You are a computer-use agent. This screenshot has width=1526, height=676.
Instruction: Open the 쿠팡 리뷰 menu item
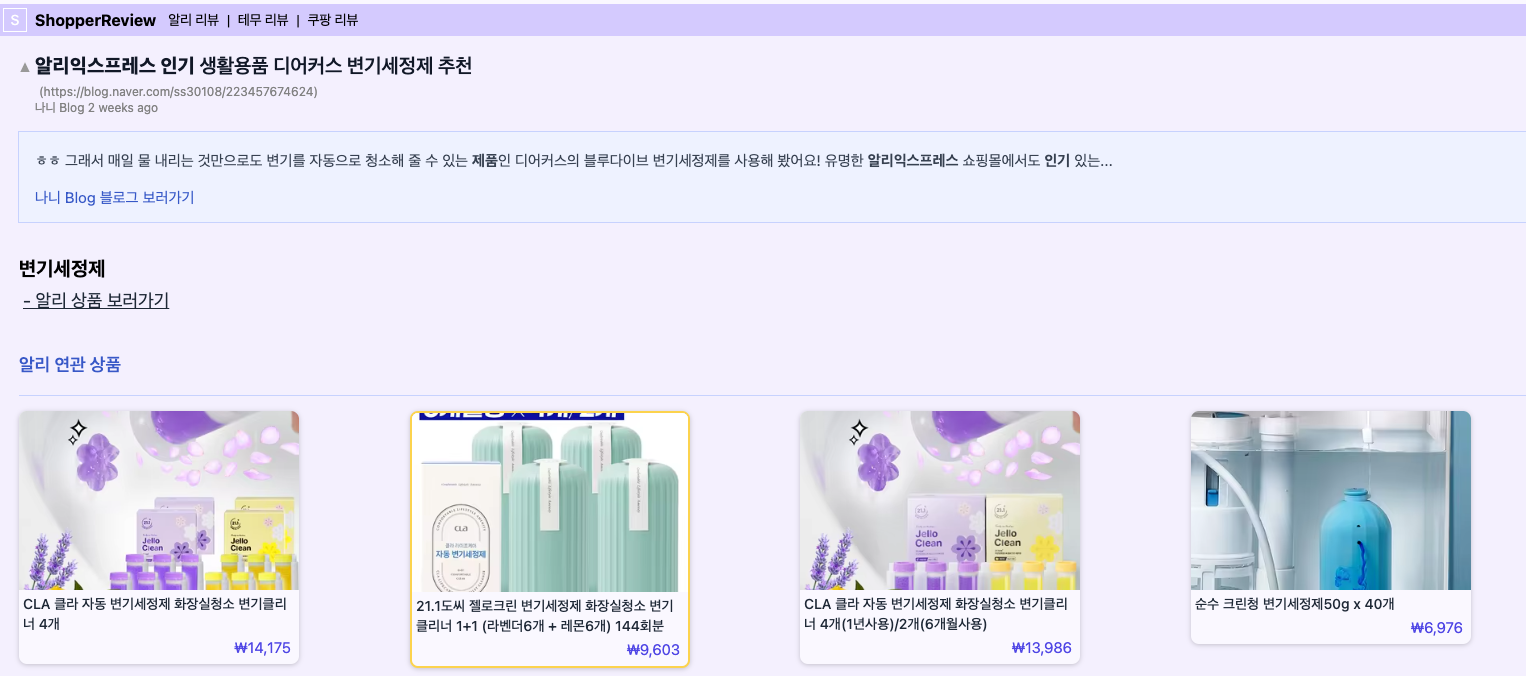[x=332, y=20]
